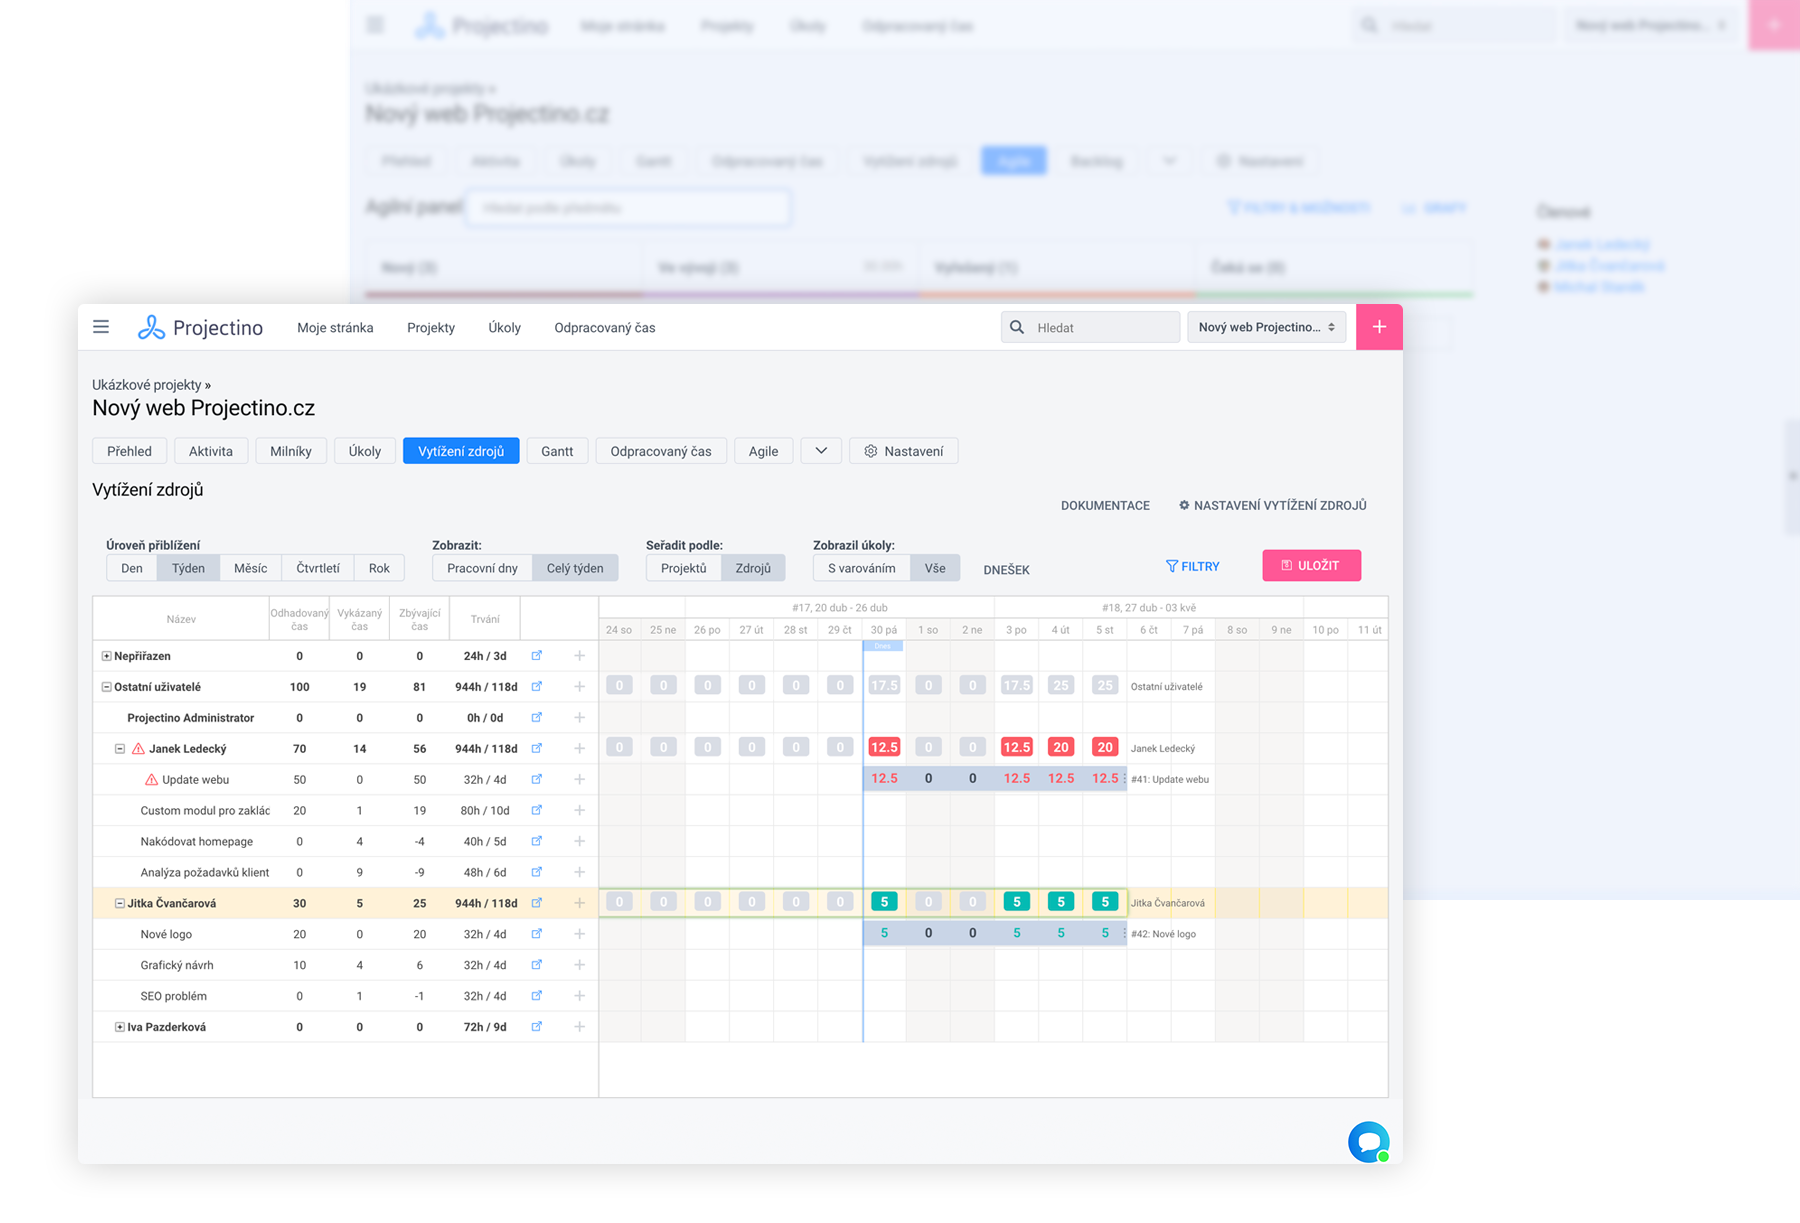The image size is (1800, 1223).
Task: Click the Název column header
Action: point(181,619)
